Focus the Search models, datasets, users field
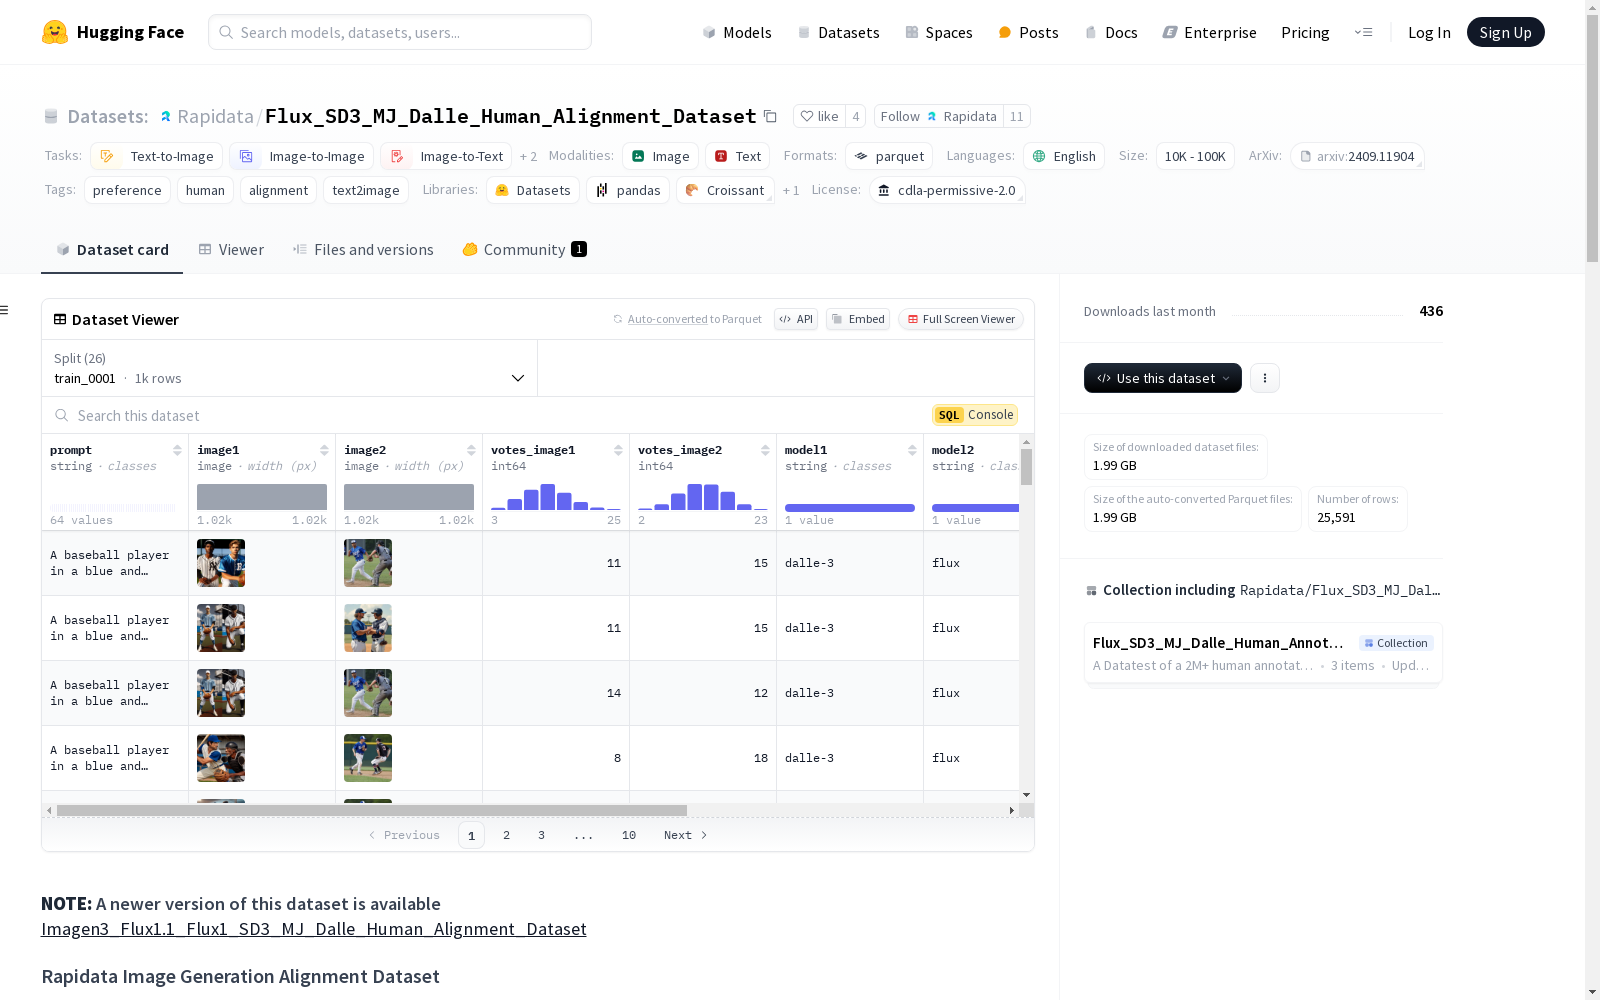The image size is (1600, 1000). (x=400, y=32)
